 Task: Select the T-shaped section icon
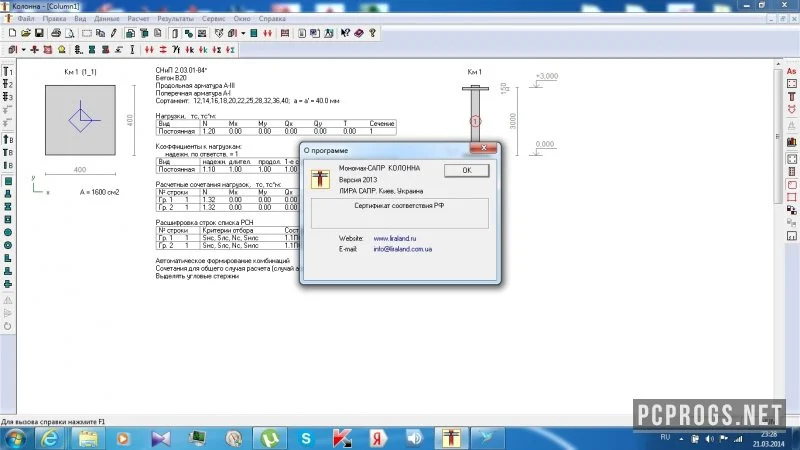[8, 194]
